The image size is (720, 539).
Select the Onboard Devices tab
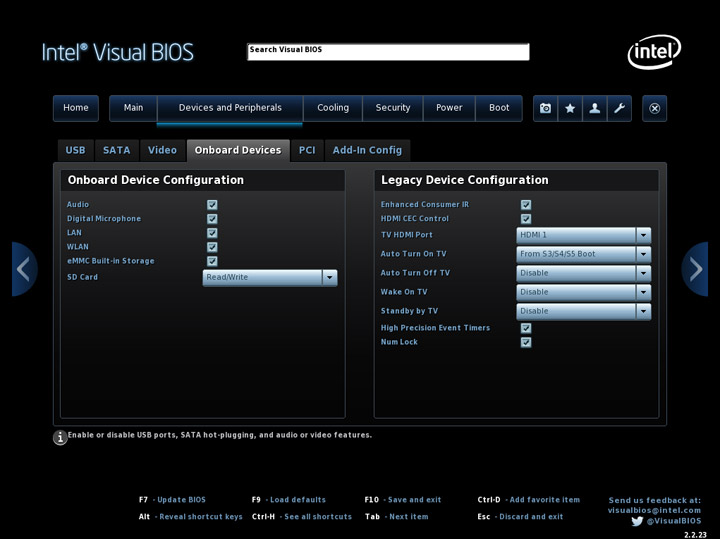(238, 151)
